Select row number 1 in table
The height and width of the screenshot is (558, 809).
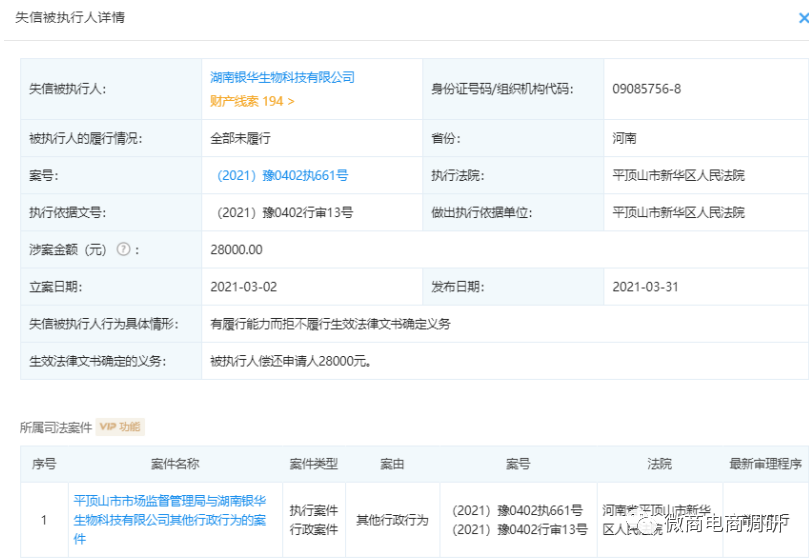coord(44,520)
